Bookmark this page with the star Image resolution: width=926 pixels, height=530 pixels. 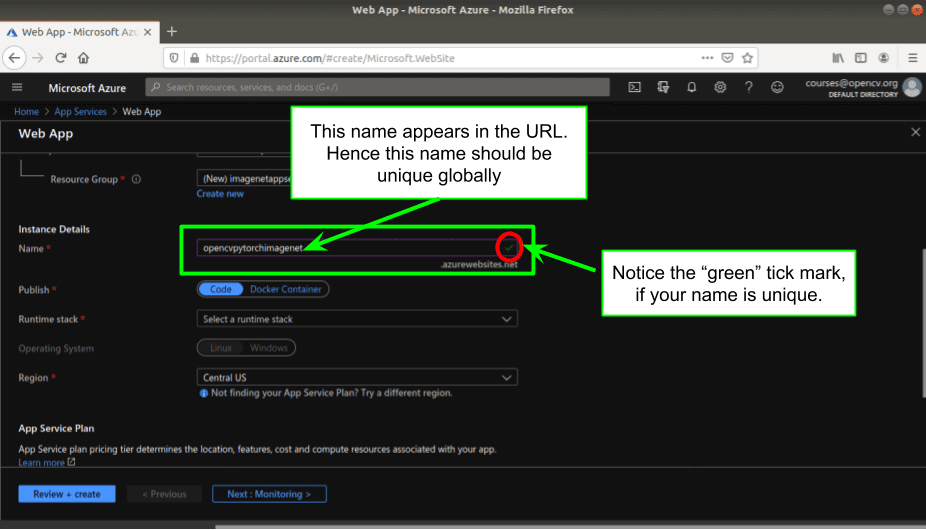coord(747,58)
